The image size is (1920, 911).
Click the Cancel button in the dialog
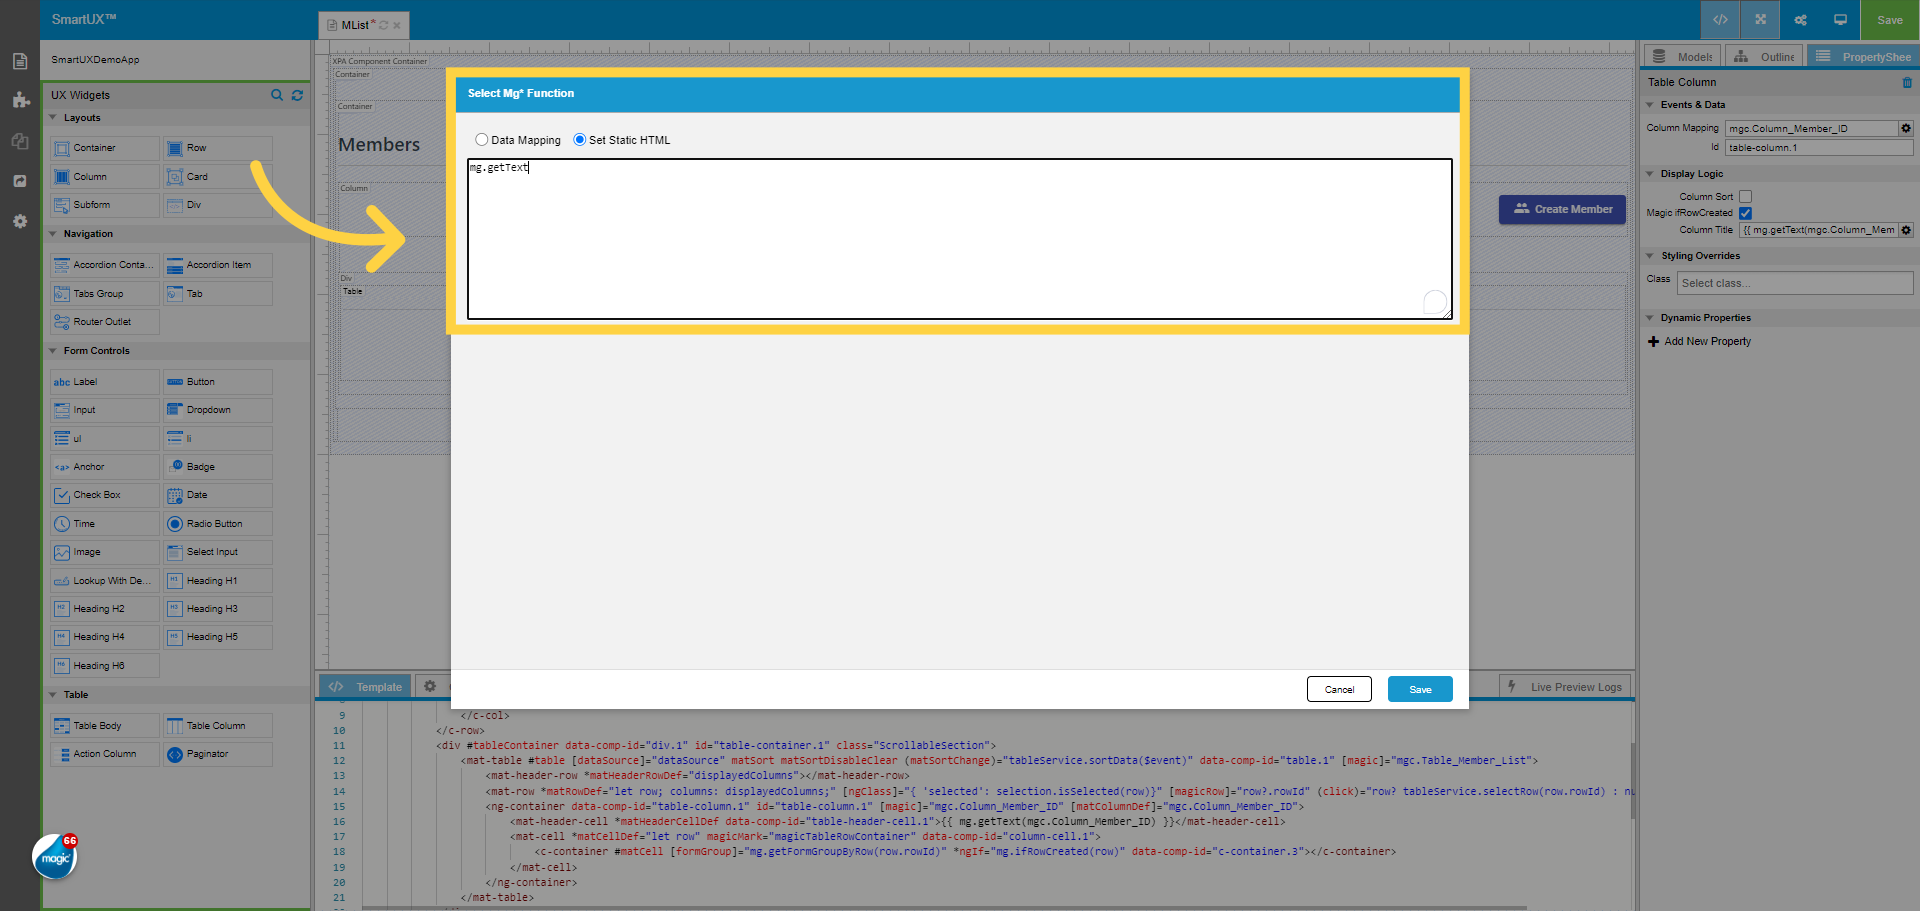pyautogui.click(x=1339, y=689)
